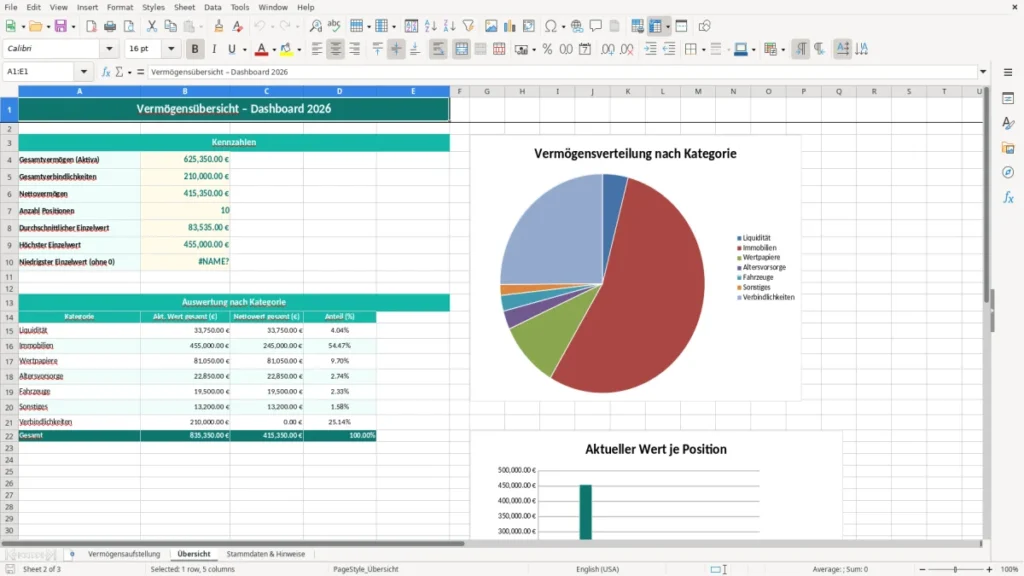The height and width of the screenshot is (576, 1024).
Task: Click the Add Decimal Place icon
Action: (x=607, y=49)
